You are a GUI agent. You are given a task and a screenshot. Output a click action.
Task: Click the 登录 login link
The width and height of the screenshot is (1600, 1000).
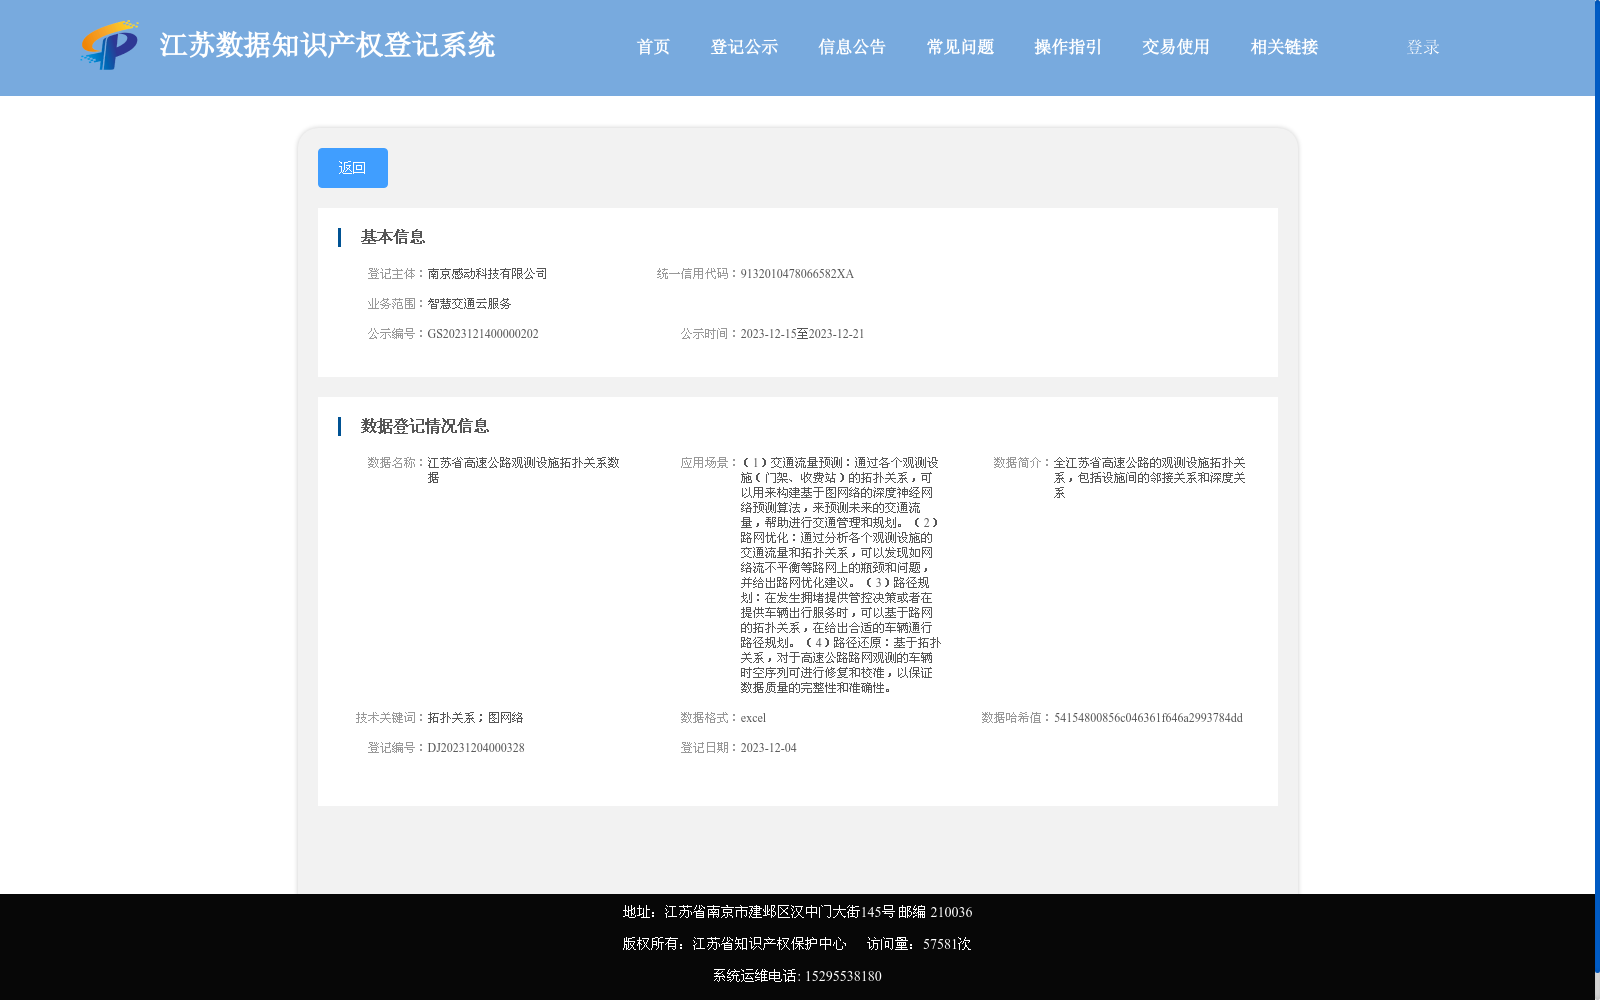pyautogui.click(x=1423, y=47)
